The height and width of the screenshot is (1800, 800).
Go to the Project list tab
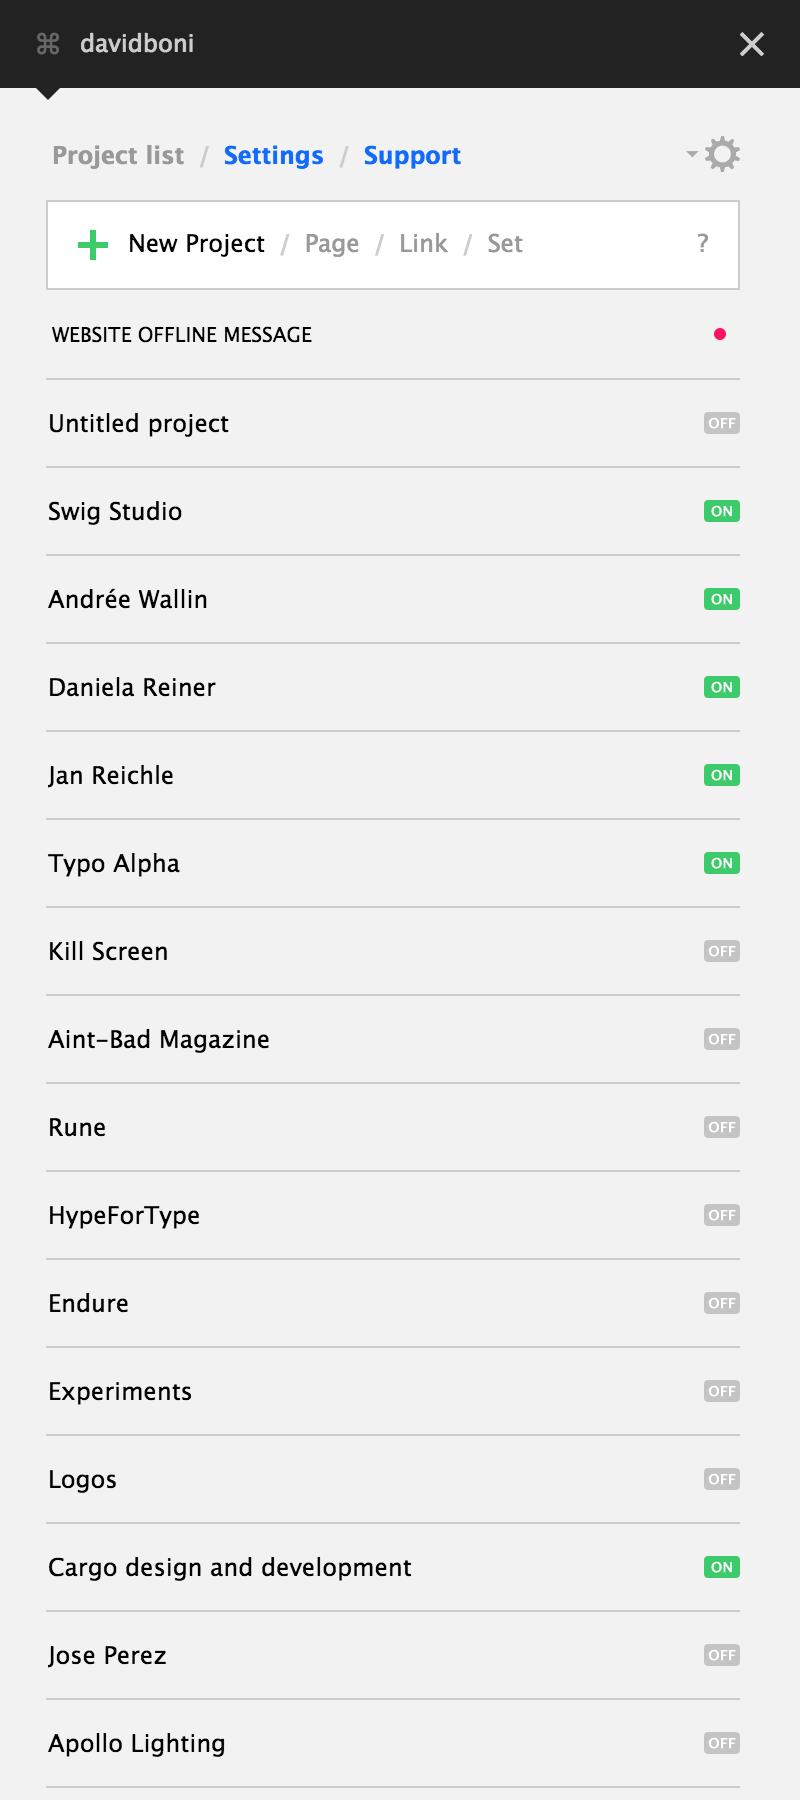(118, 156)
